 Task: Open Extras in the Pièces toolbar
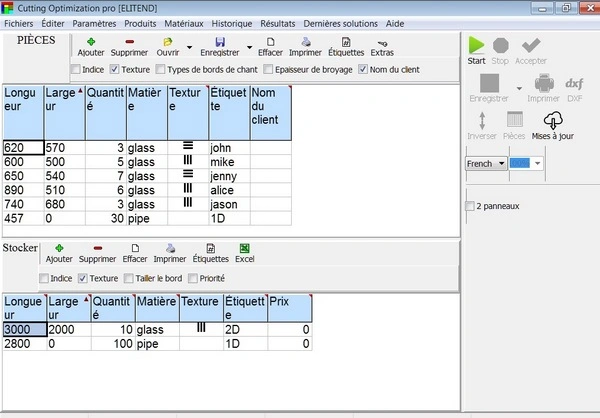pos(382,46)
